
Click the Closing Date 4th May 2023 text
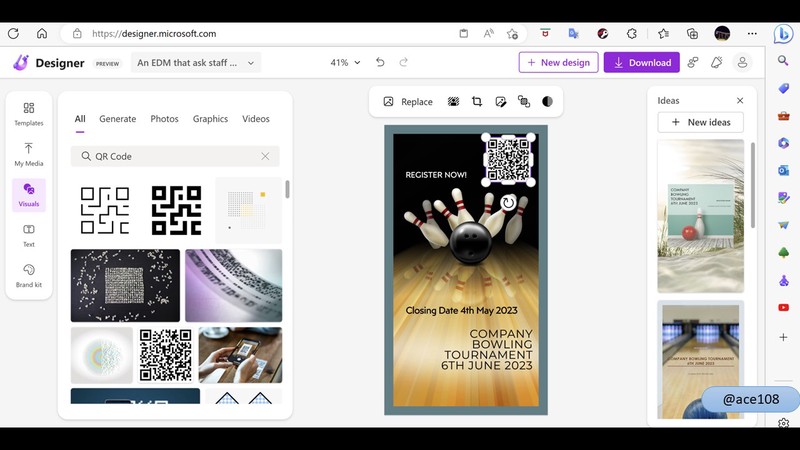(461, 310)
